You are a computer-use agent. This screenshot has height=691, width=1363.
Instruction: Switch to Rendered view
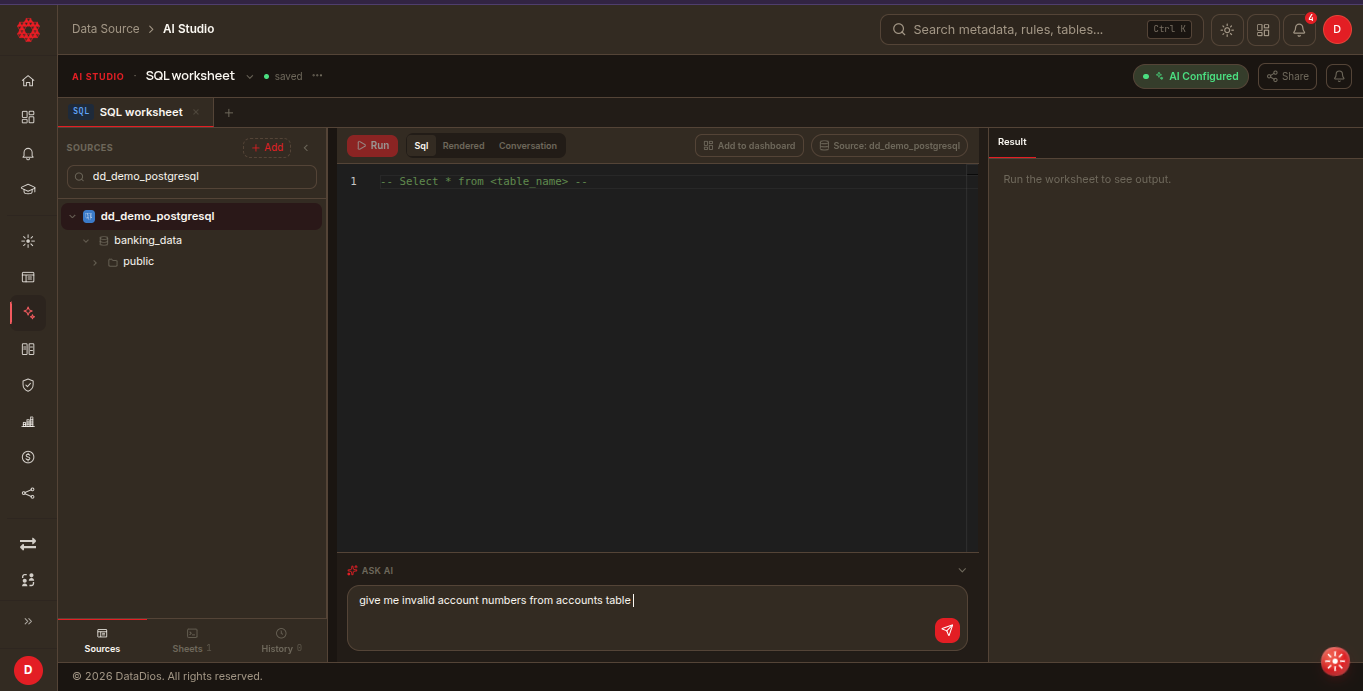(x=463, y=146)
